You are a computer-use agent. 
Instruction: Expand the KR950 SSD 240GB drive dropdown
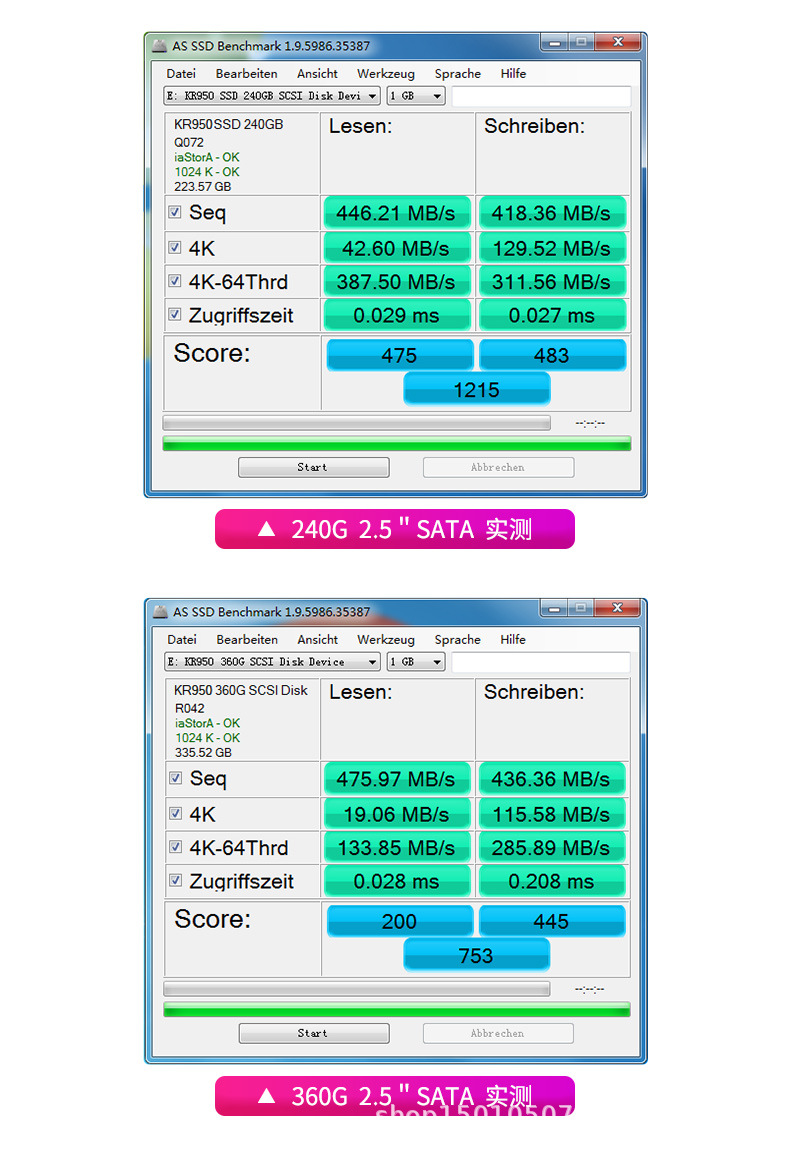point(271,96)
